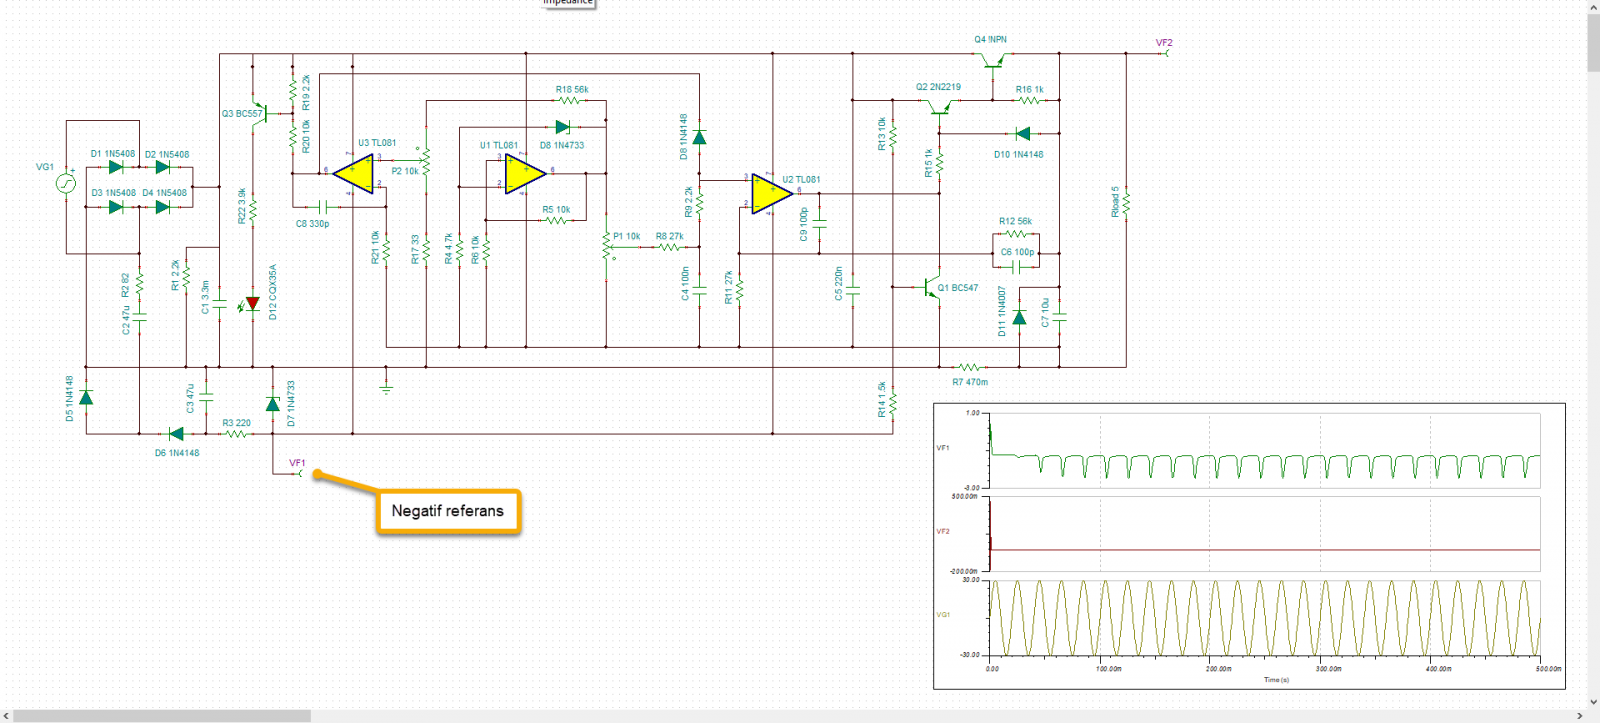Viewport: 1600px width, 723px height.
Task: Click the ground symbol in the schematic
Action: coord(386,386)
